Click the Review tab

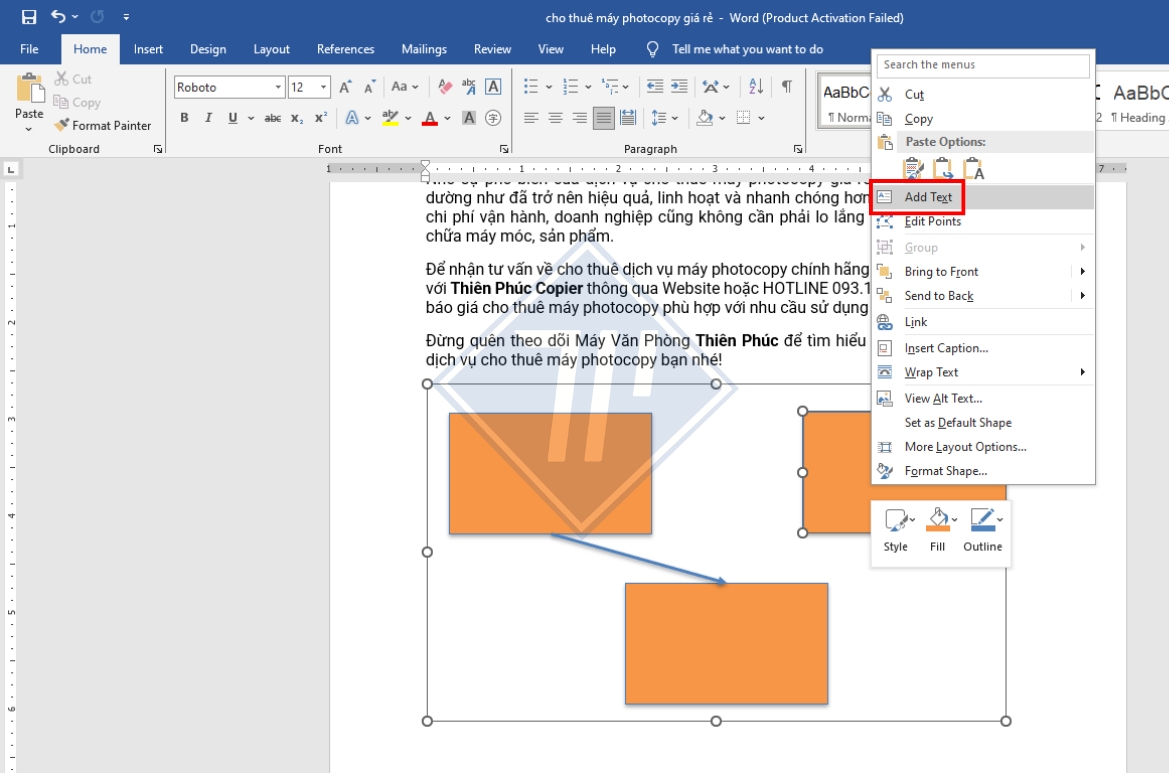pos(493,49)
